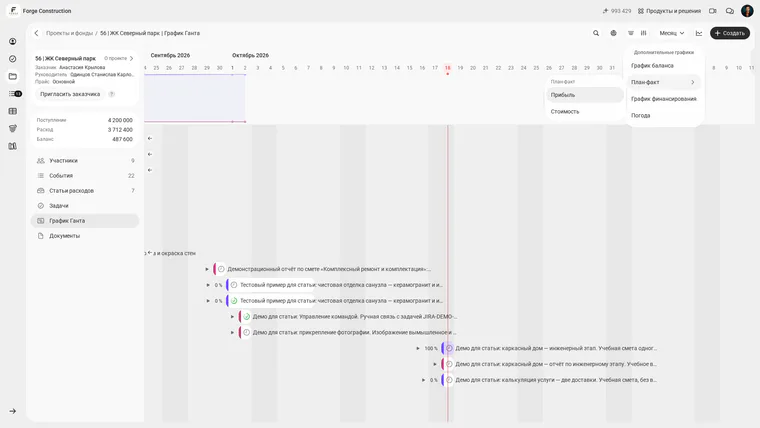The width and height of the screenshot is (760, 428).
Task: Select «Погода» from charts menu
Action: [664, 115]
